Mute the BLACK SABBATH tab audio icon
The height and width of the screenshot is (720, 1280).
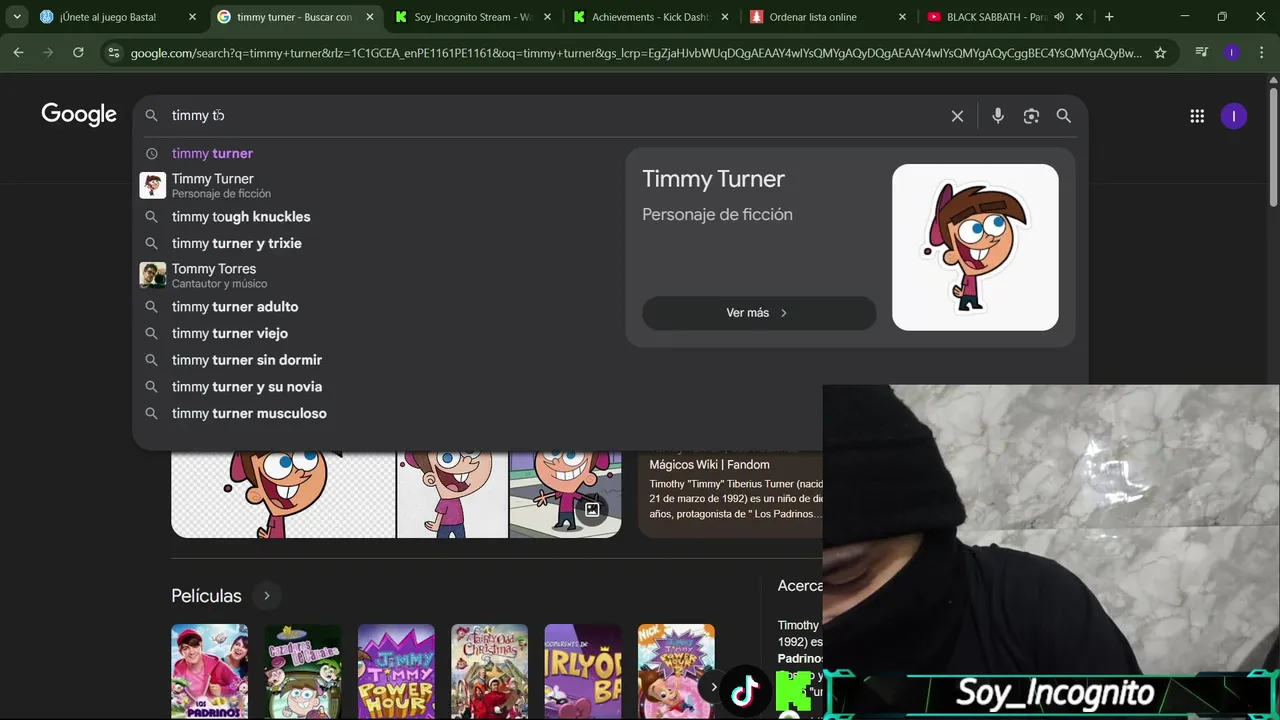(x=1059, y=17)
